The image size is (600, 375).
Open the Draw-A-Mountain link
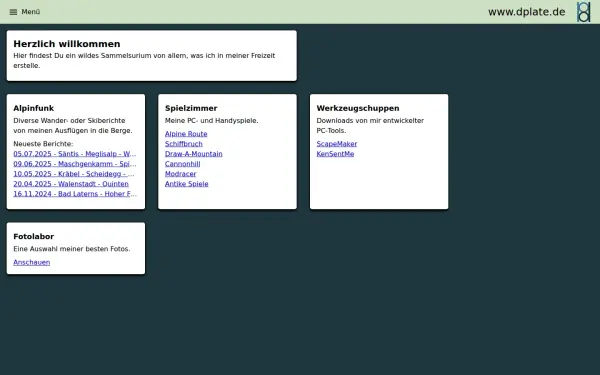click(194, 154)
